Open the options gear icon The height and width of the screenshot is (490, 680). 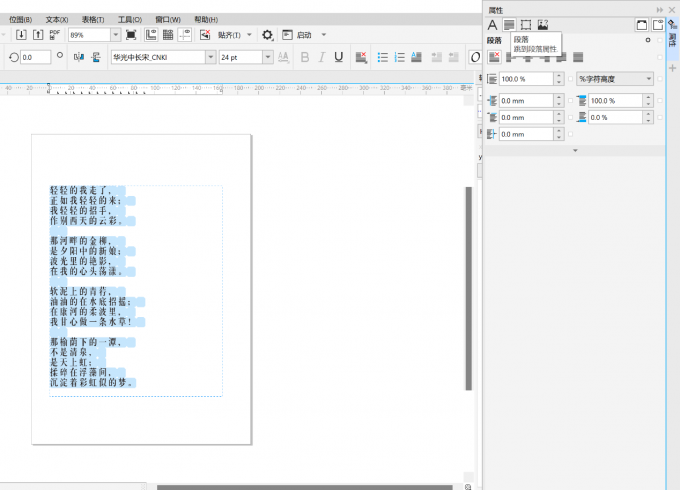[x=267, y=35]
